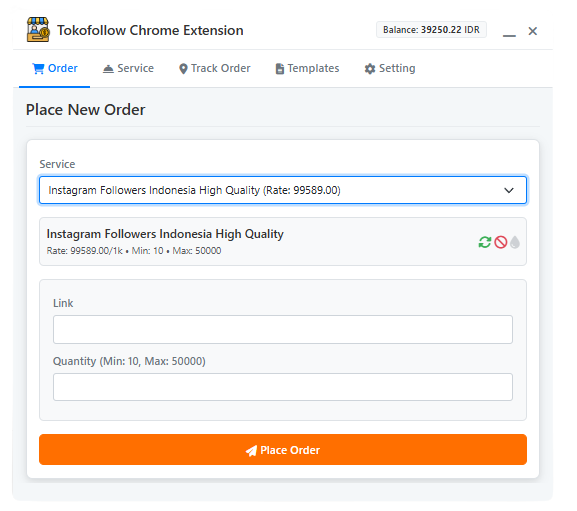
Task: Click the green refill arrows icon
Action: pos(485,242)
